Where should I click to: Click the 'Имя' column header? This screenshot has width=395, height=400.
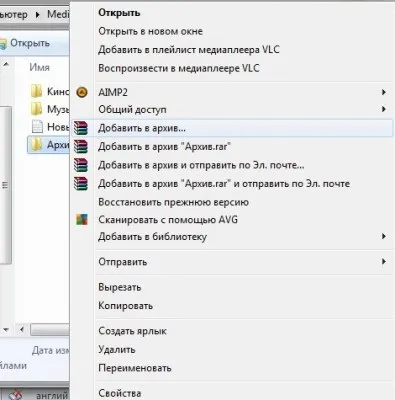click(x=39, y=67)
